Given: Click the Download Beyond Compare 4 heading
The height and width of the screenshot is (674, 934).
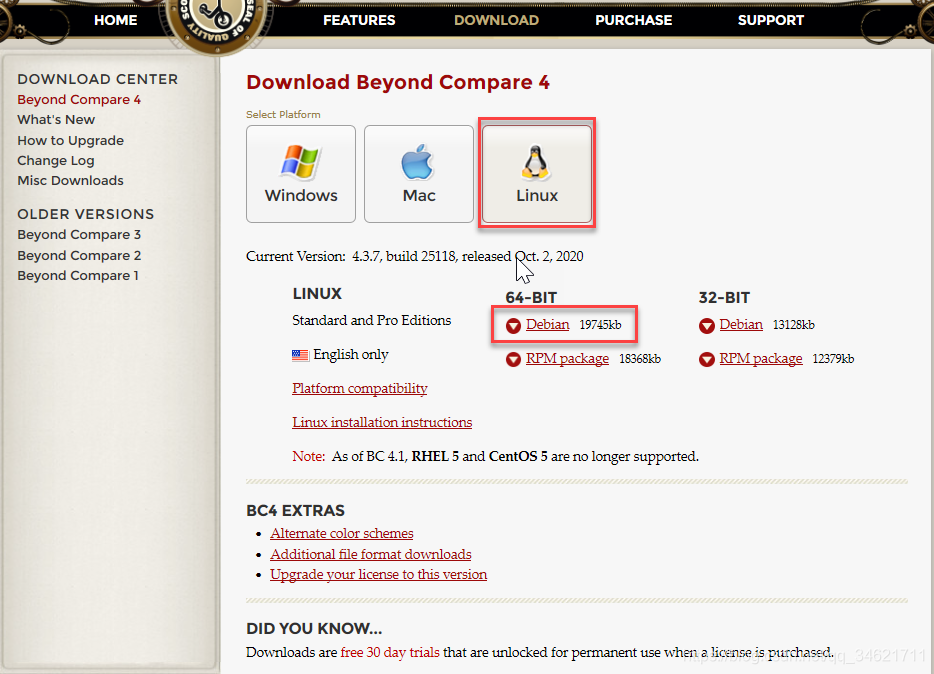Looking at the screenshot, I should (x=398, y=82).
